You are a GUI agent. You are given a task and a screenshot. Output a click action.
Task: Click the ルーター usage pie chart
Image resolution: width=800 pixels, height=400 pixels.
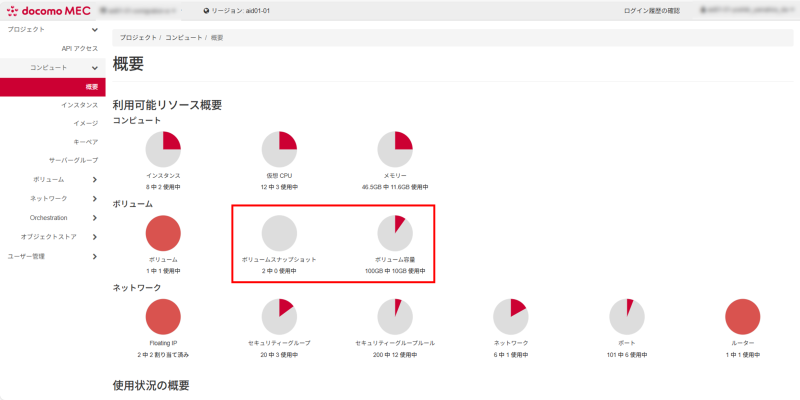click(743, 317)
